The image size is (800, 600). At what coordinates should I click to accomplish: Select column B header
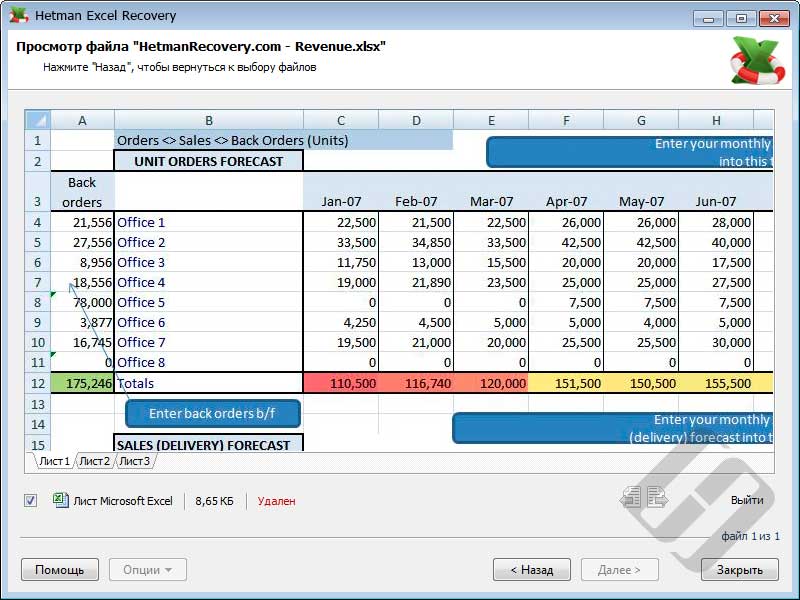click(x=209, y=120)
